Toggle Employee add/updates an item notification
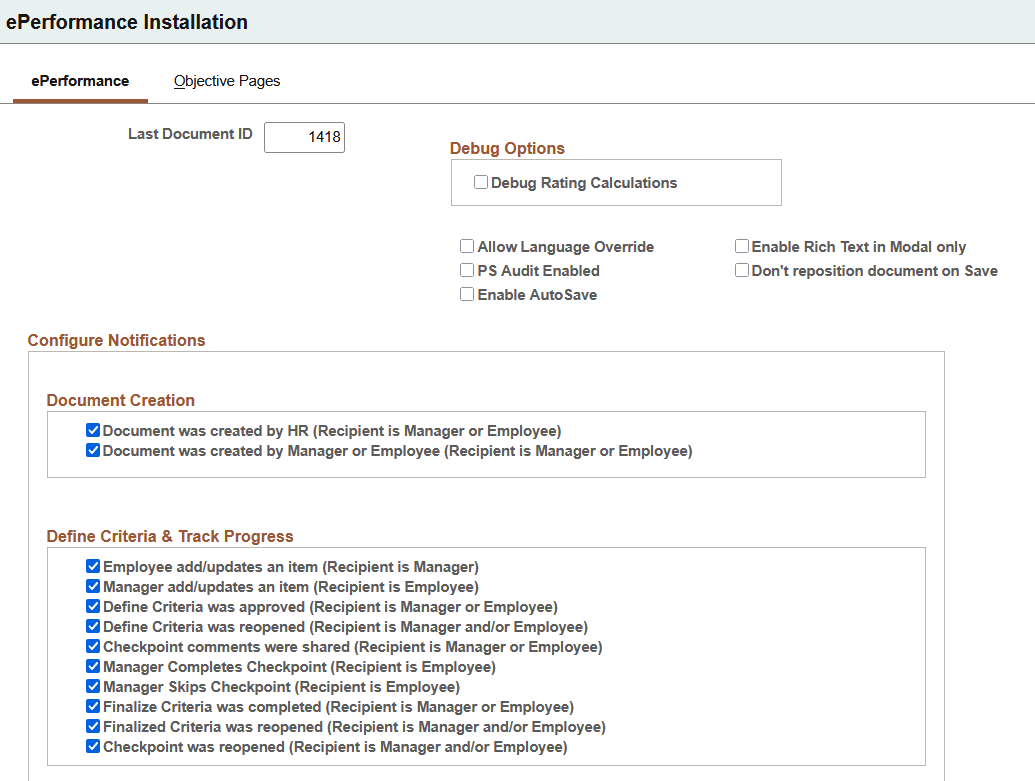Viewport: 1035px width, 781px height. (x=93, y=566)
